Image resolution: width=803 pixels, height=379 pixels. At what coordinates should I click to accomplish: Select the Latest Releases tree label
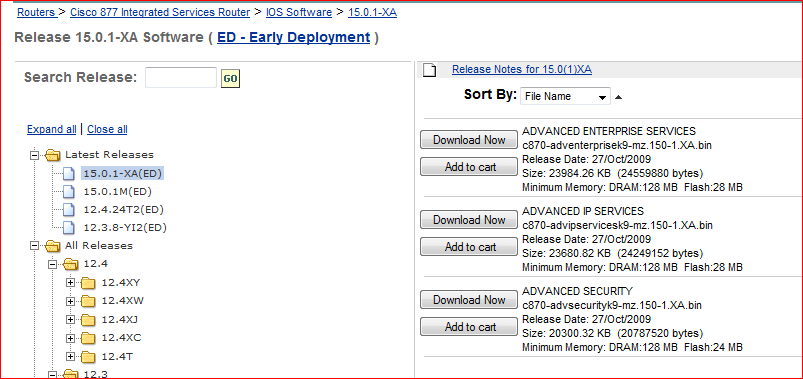click(109, 155)
